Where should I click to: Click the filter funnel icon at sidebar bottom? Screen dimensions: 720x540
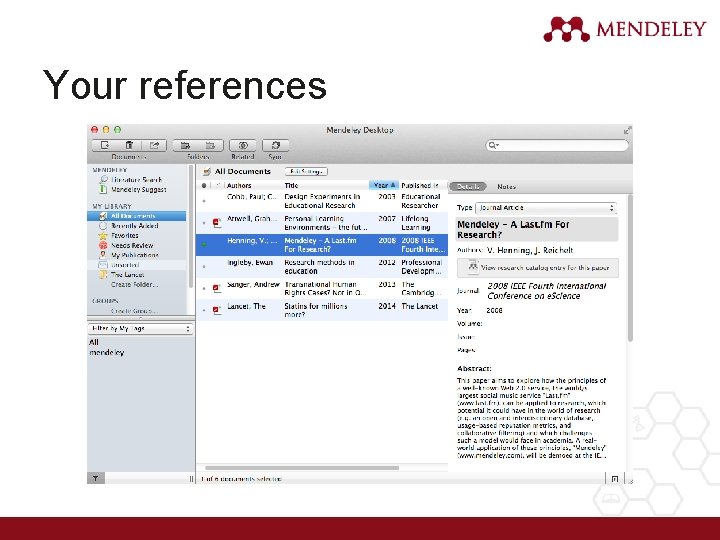click(96, 478)
